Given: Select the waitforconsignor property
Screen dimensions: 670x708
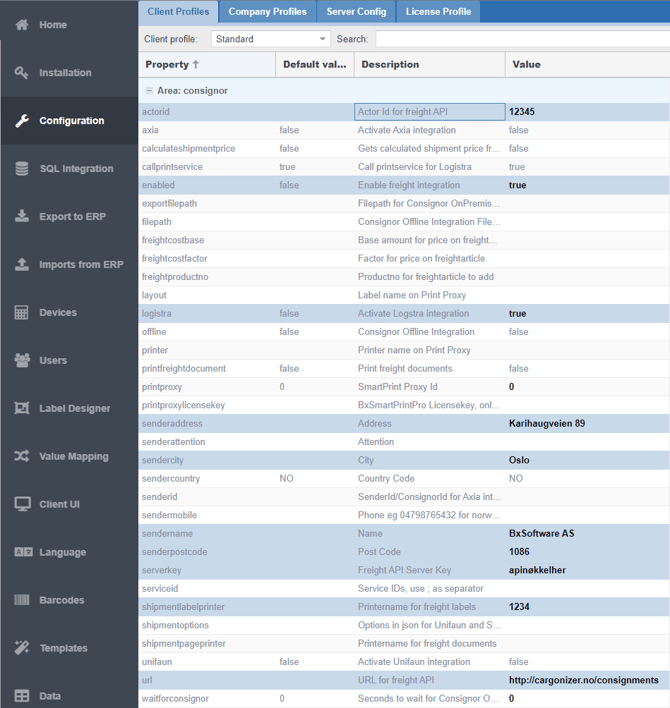Looking at the screenshot, I should pyautogui.click(x=175, y=699).
